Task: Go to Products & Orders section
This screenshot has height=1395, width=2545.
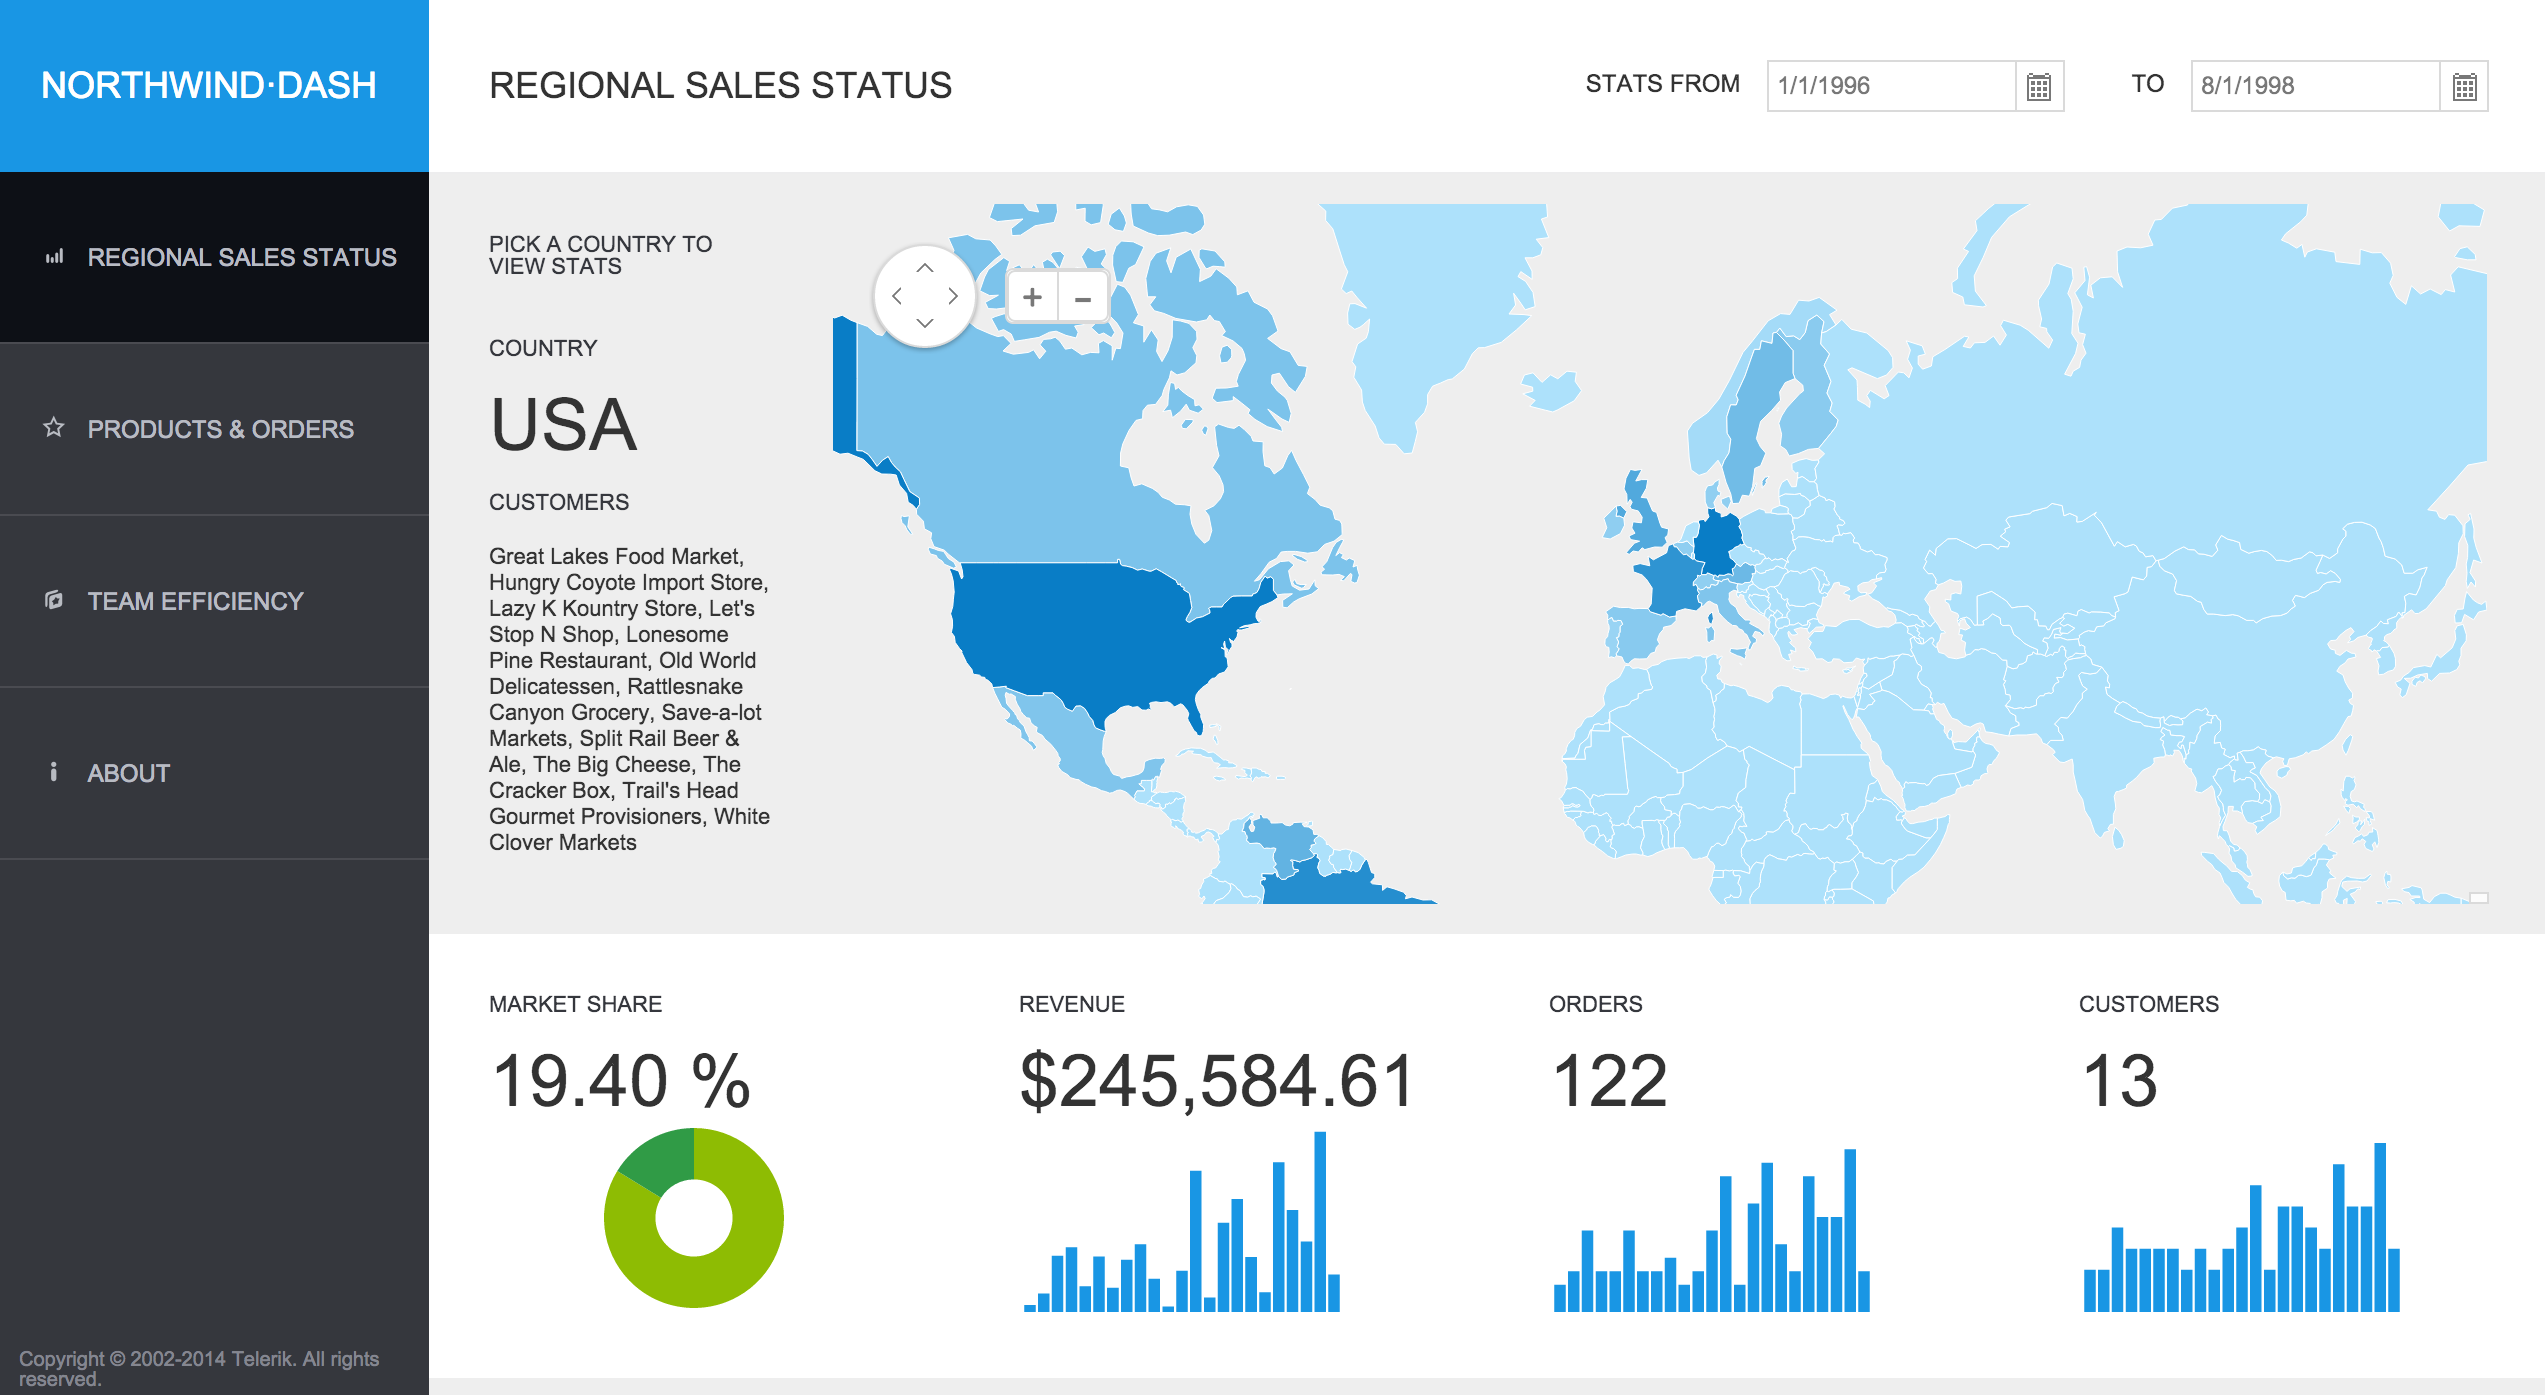Action: (x=220, y=429)
